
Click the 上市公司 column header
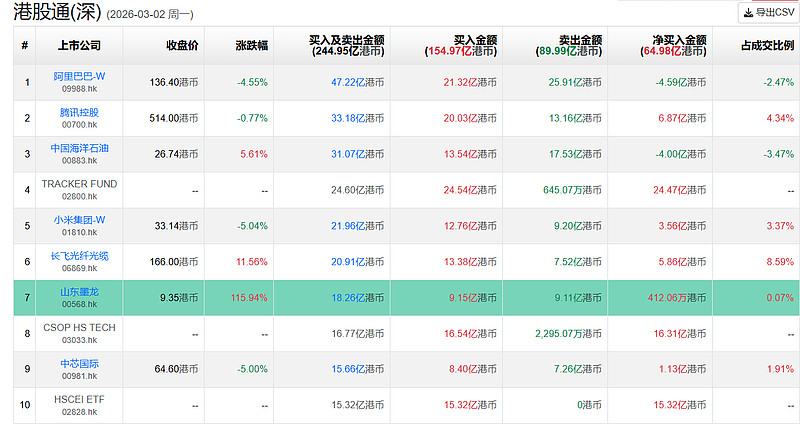pyautogui.click(x=79, y=45)
